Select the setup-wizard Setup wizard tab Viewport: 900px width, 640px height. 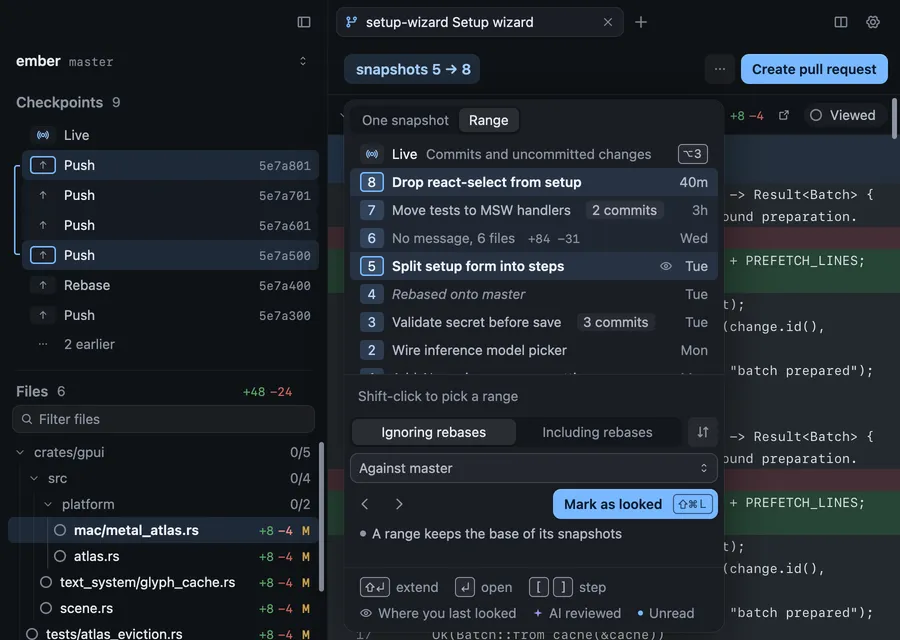pyautogui.click(x=480, y=22)
